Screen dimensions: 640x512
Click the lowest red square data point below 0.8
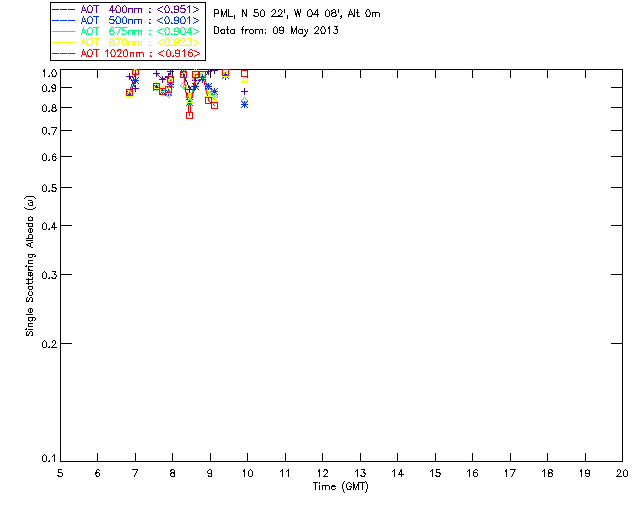coord(189,116)
